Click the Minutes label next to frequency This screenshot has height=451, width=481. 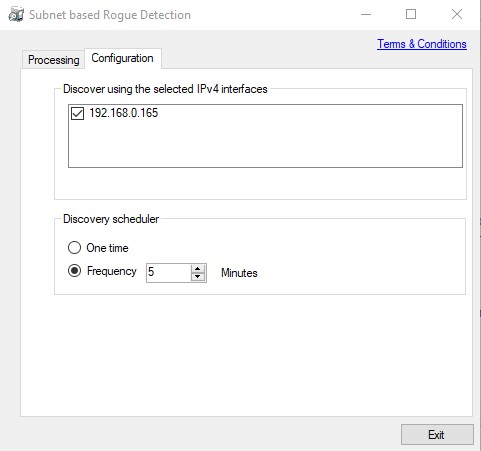click(239, 273)
